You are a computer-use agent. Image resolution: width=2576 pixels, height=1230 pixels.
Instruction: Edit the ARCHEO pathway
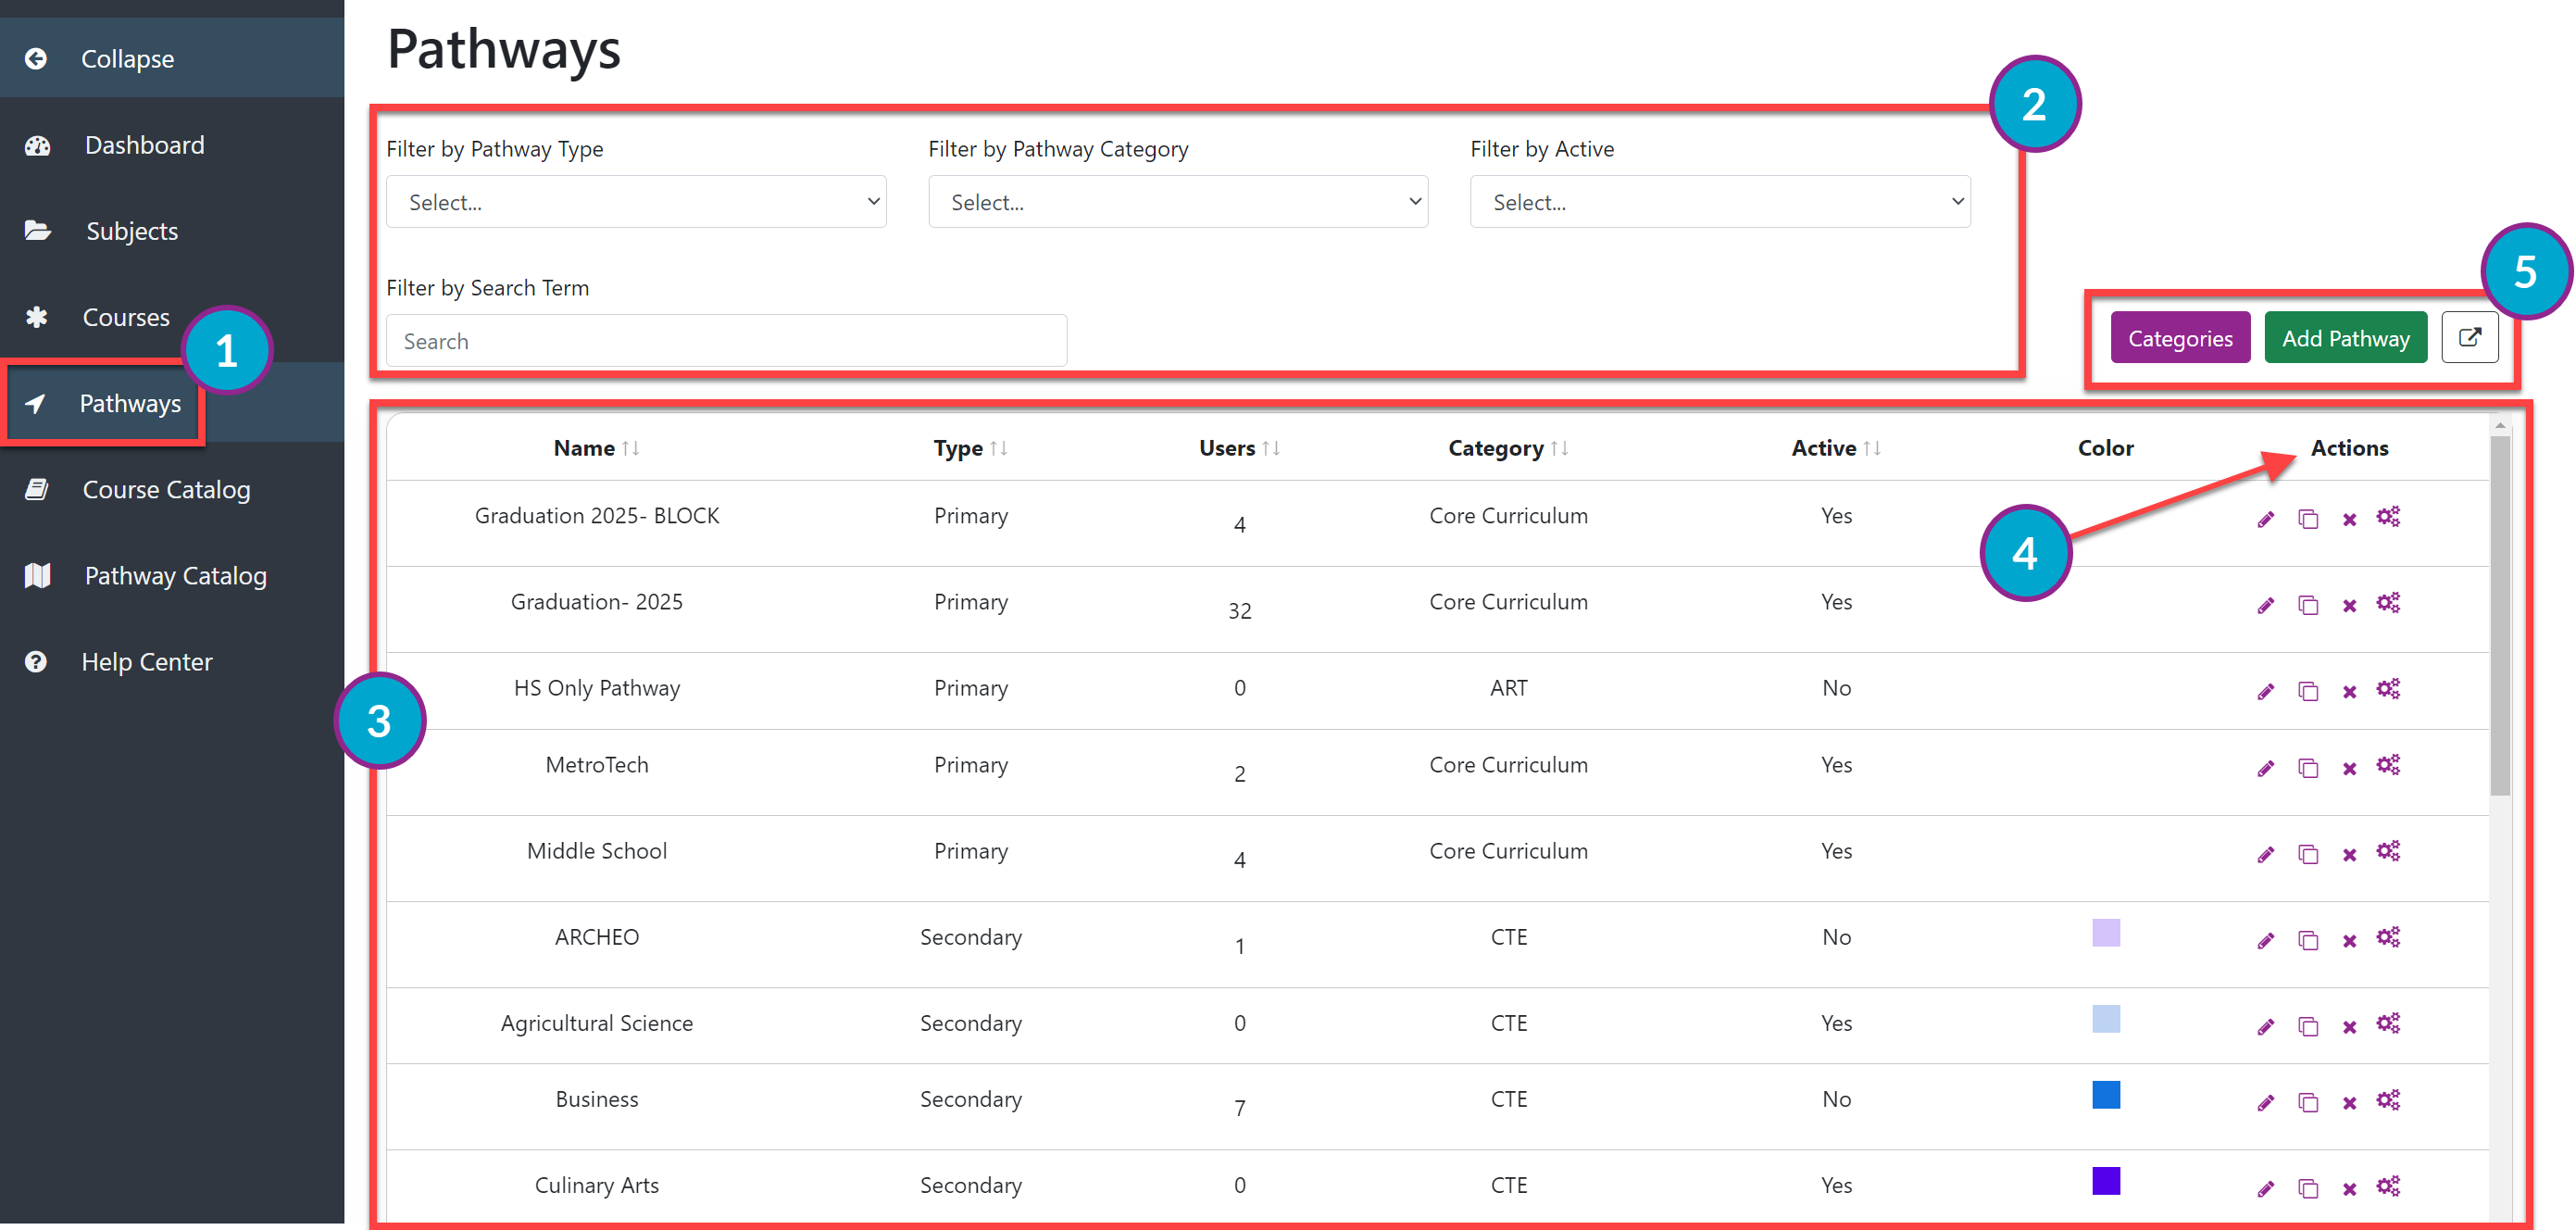click(2266, 940)
